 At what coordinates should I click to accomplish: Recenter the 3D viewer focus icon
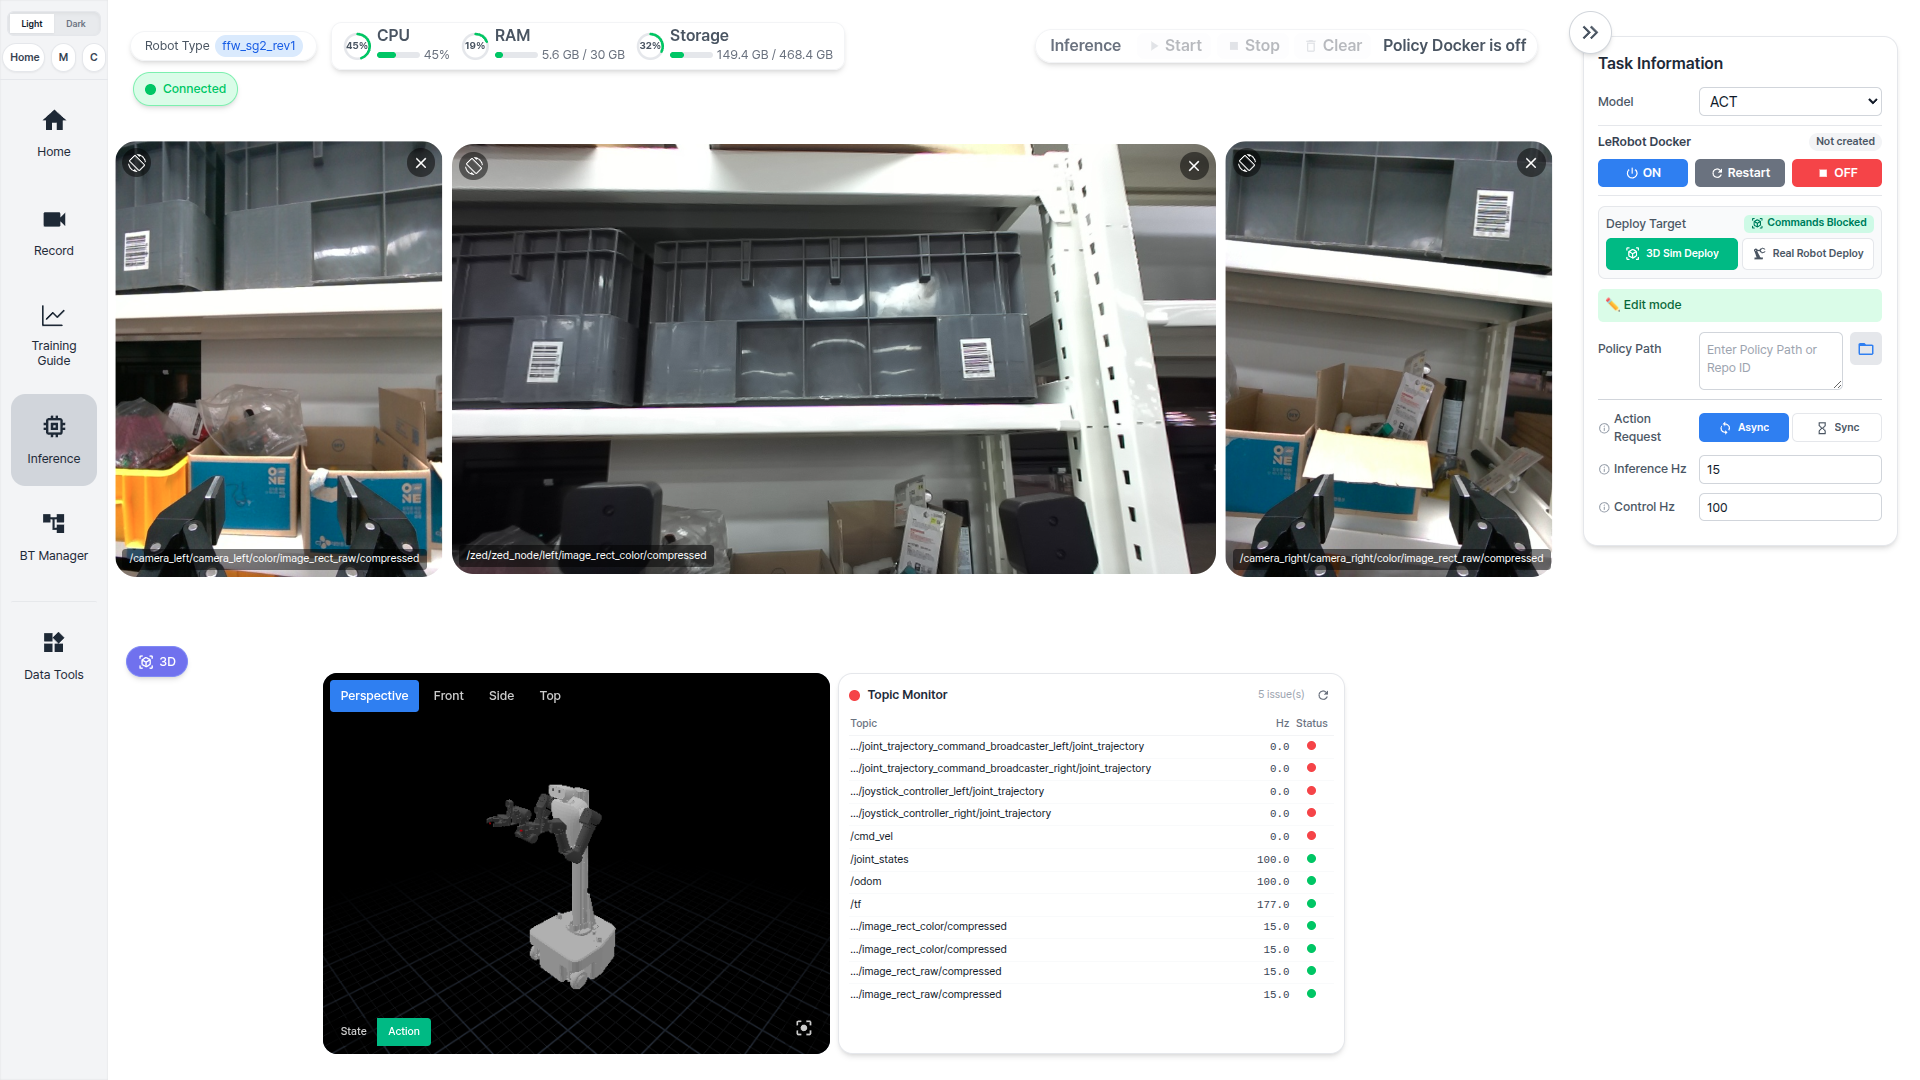coord(804,1028)
